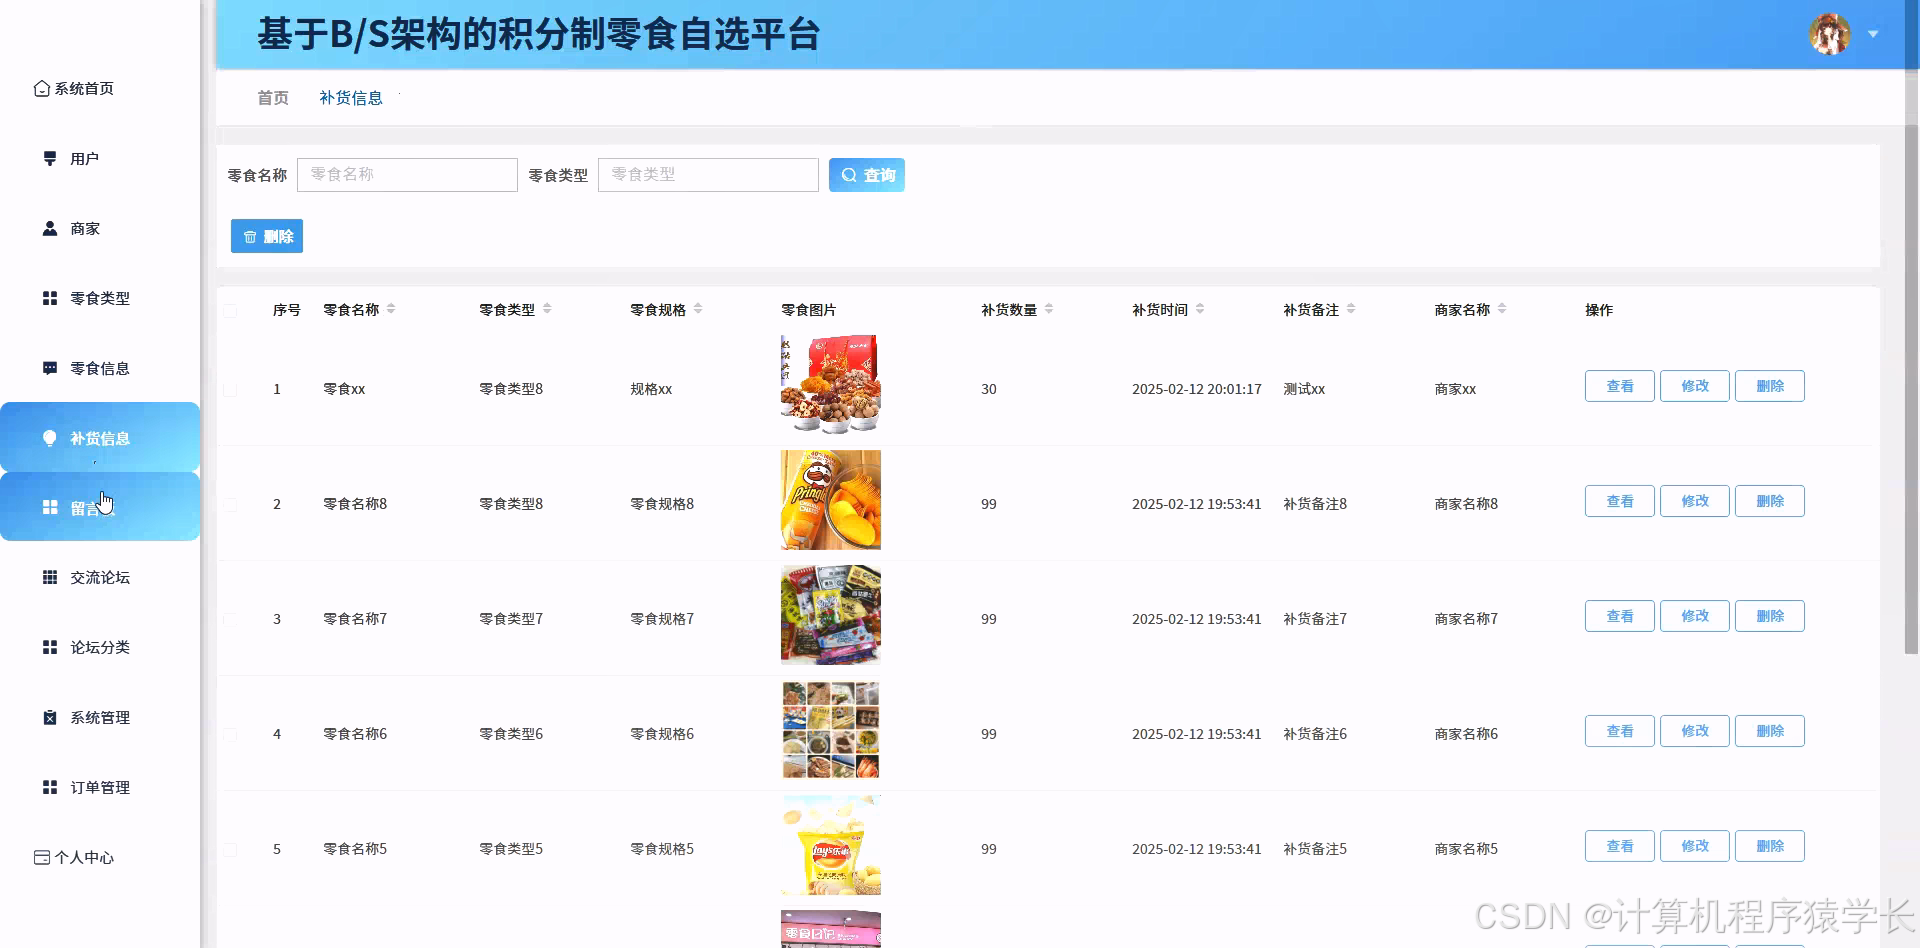Click the magnifier icon on 查询 button
1920x948 pixels.
pyautogui.click(x=849, y=175)
